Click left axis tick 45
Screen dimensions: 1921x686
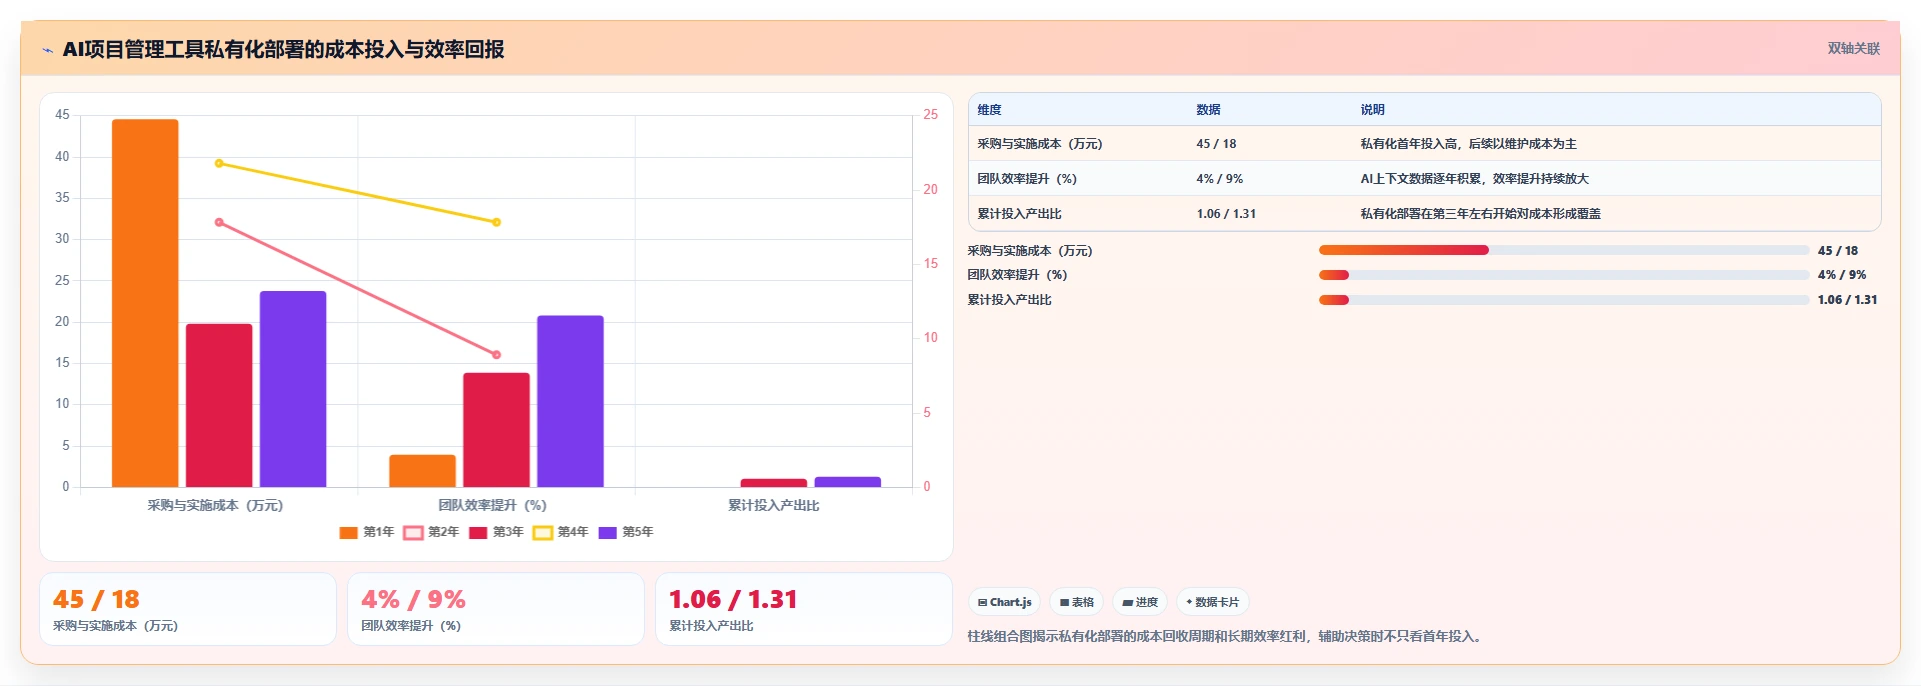[62, 115]
